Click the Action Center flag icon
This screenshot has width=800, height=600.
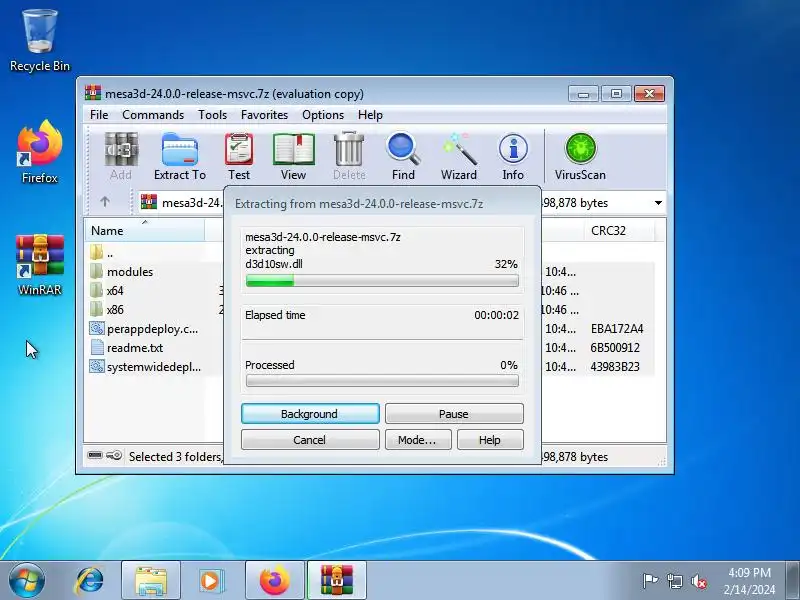[x=650, y=581]
